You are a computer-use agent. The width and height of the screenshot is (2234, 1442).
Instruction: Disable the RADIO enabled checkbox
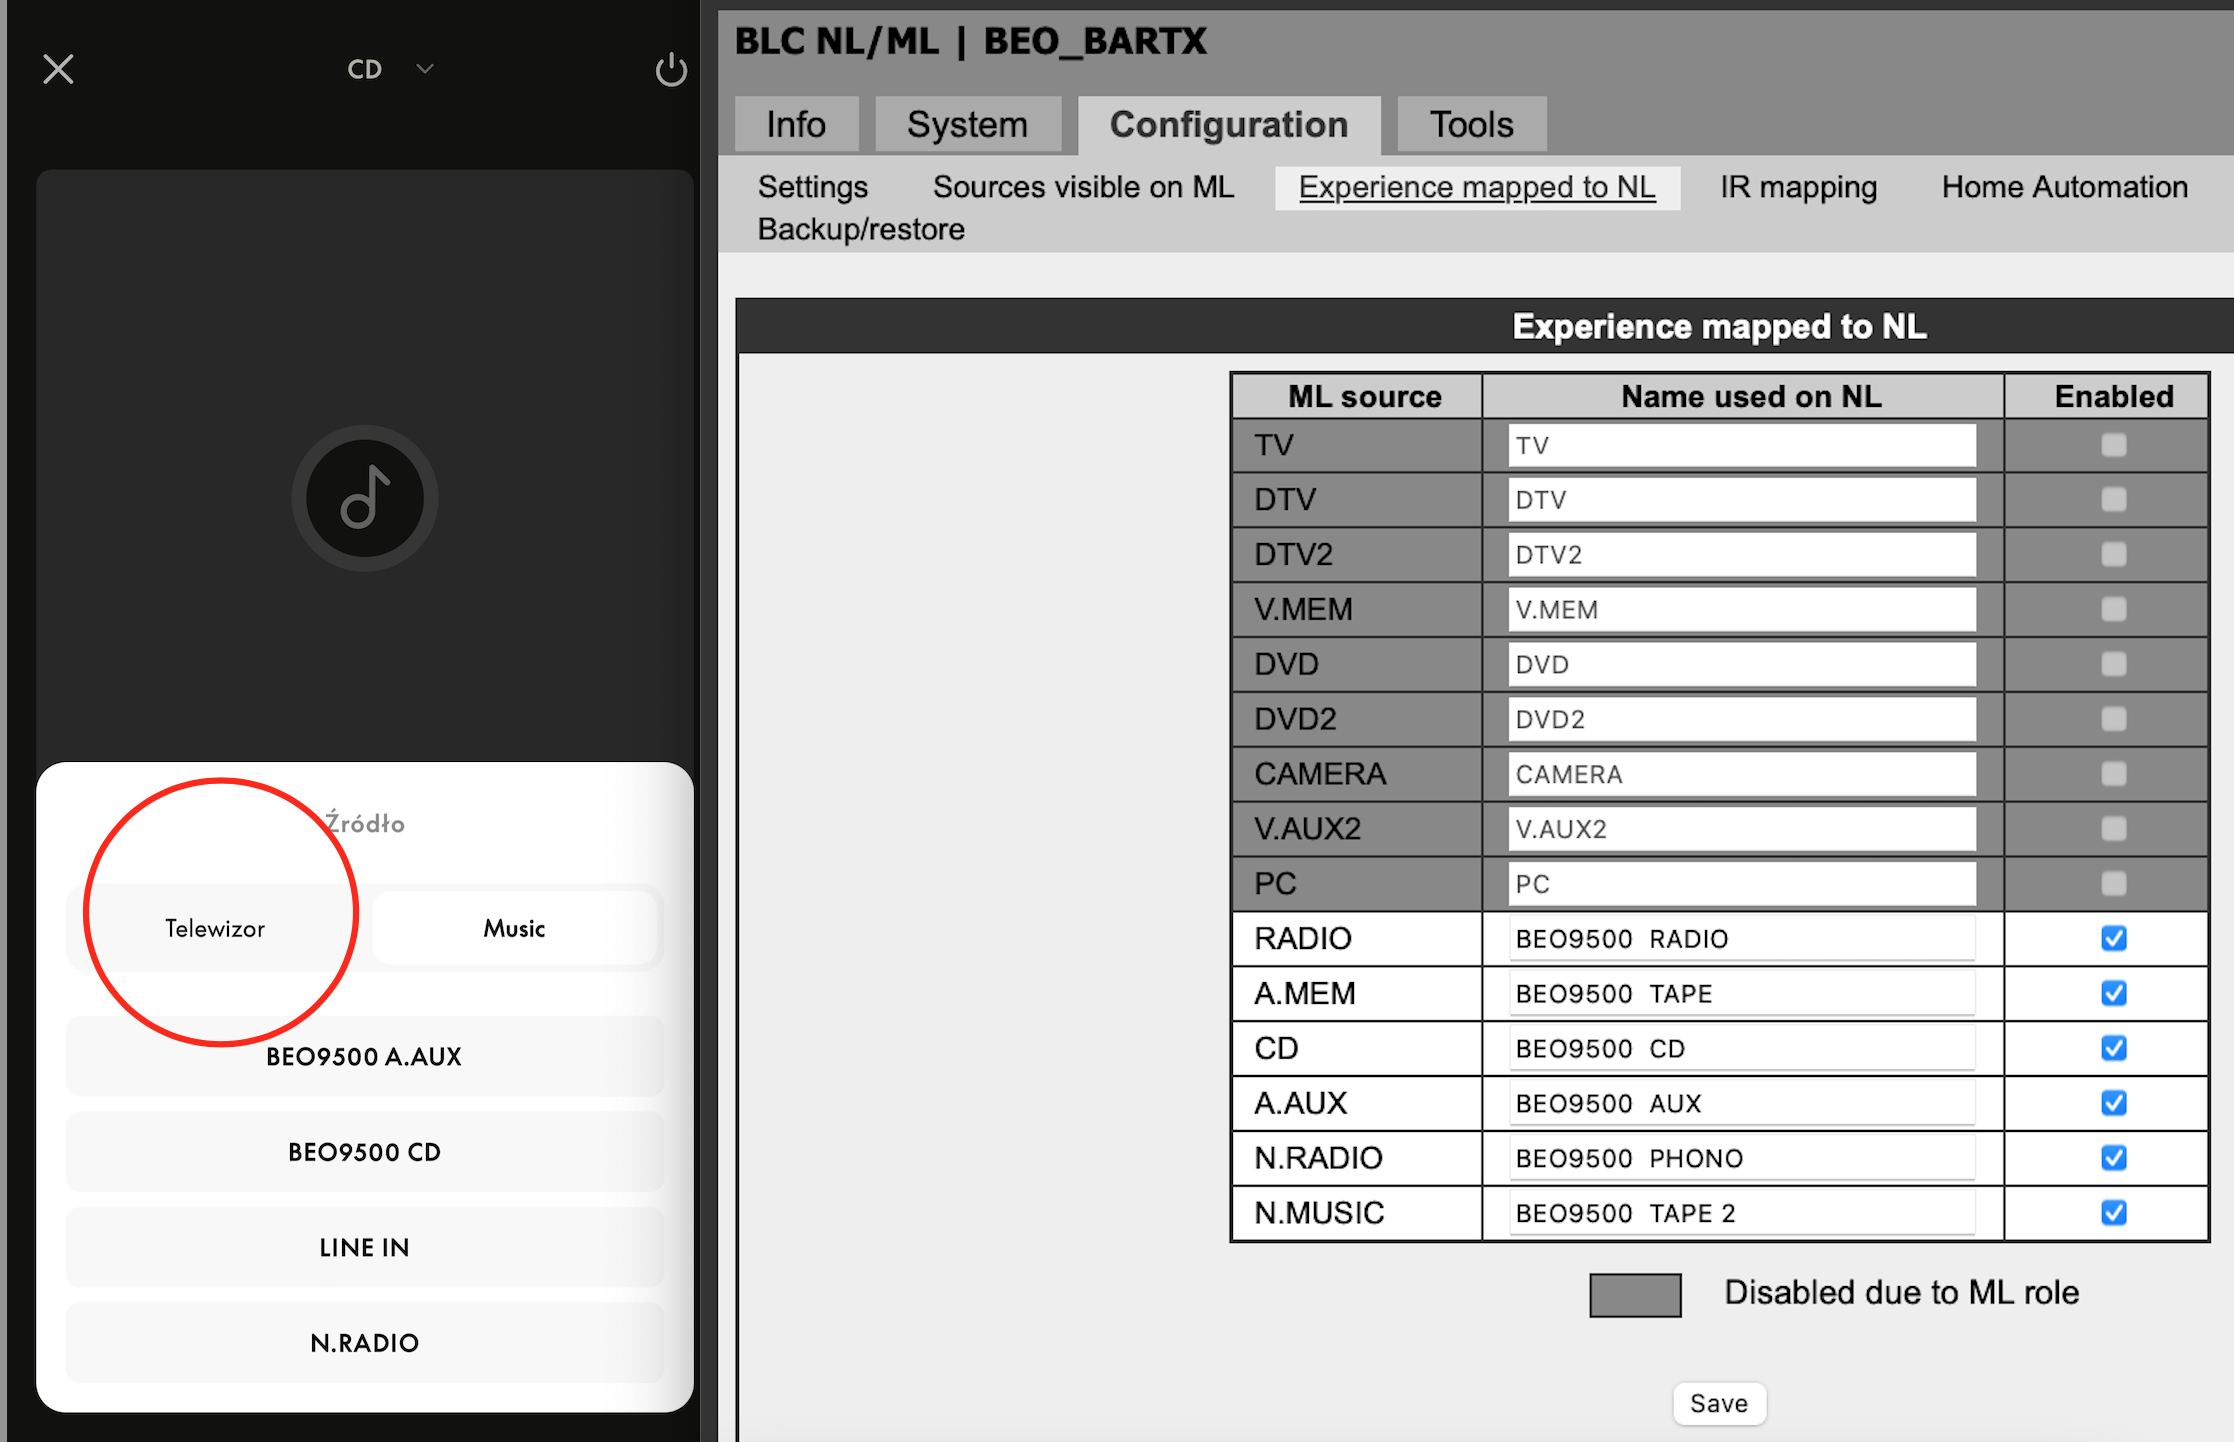pyautogui.click(x=2113, y=938)
